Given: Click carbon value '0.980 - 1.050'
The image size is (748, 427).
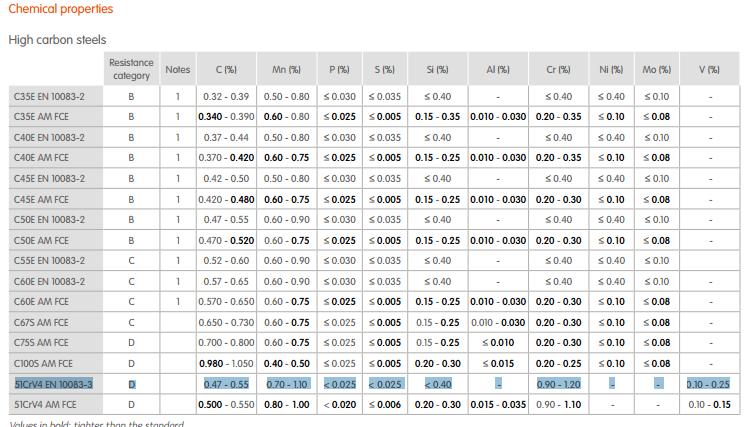Looking at the screenshot, I should pyautogui.click(x=226, y=364).
